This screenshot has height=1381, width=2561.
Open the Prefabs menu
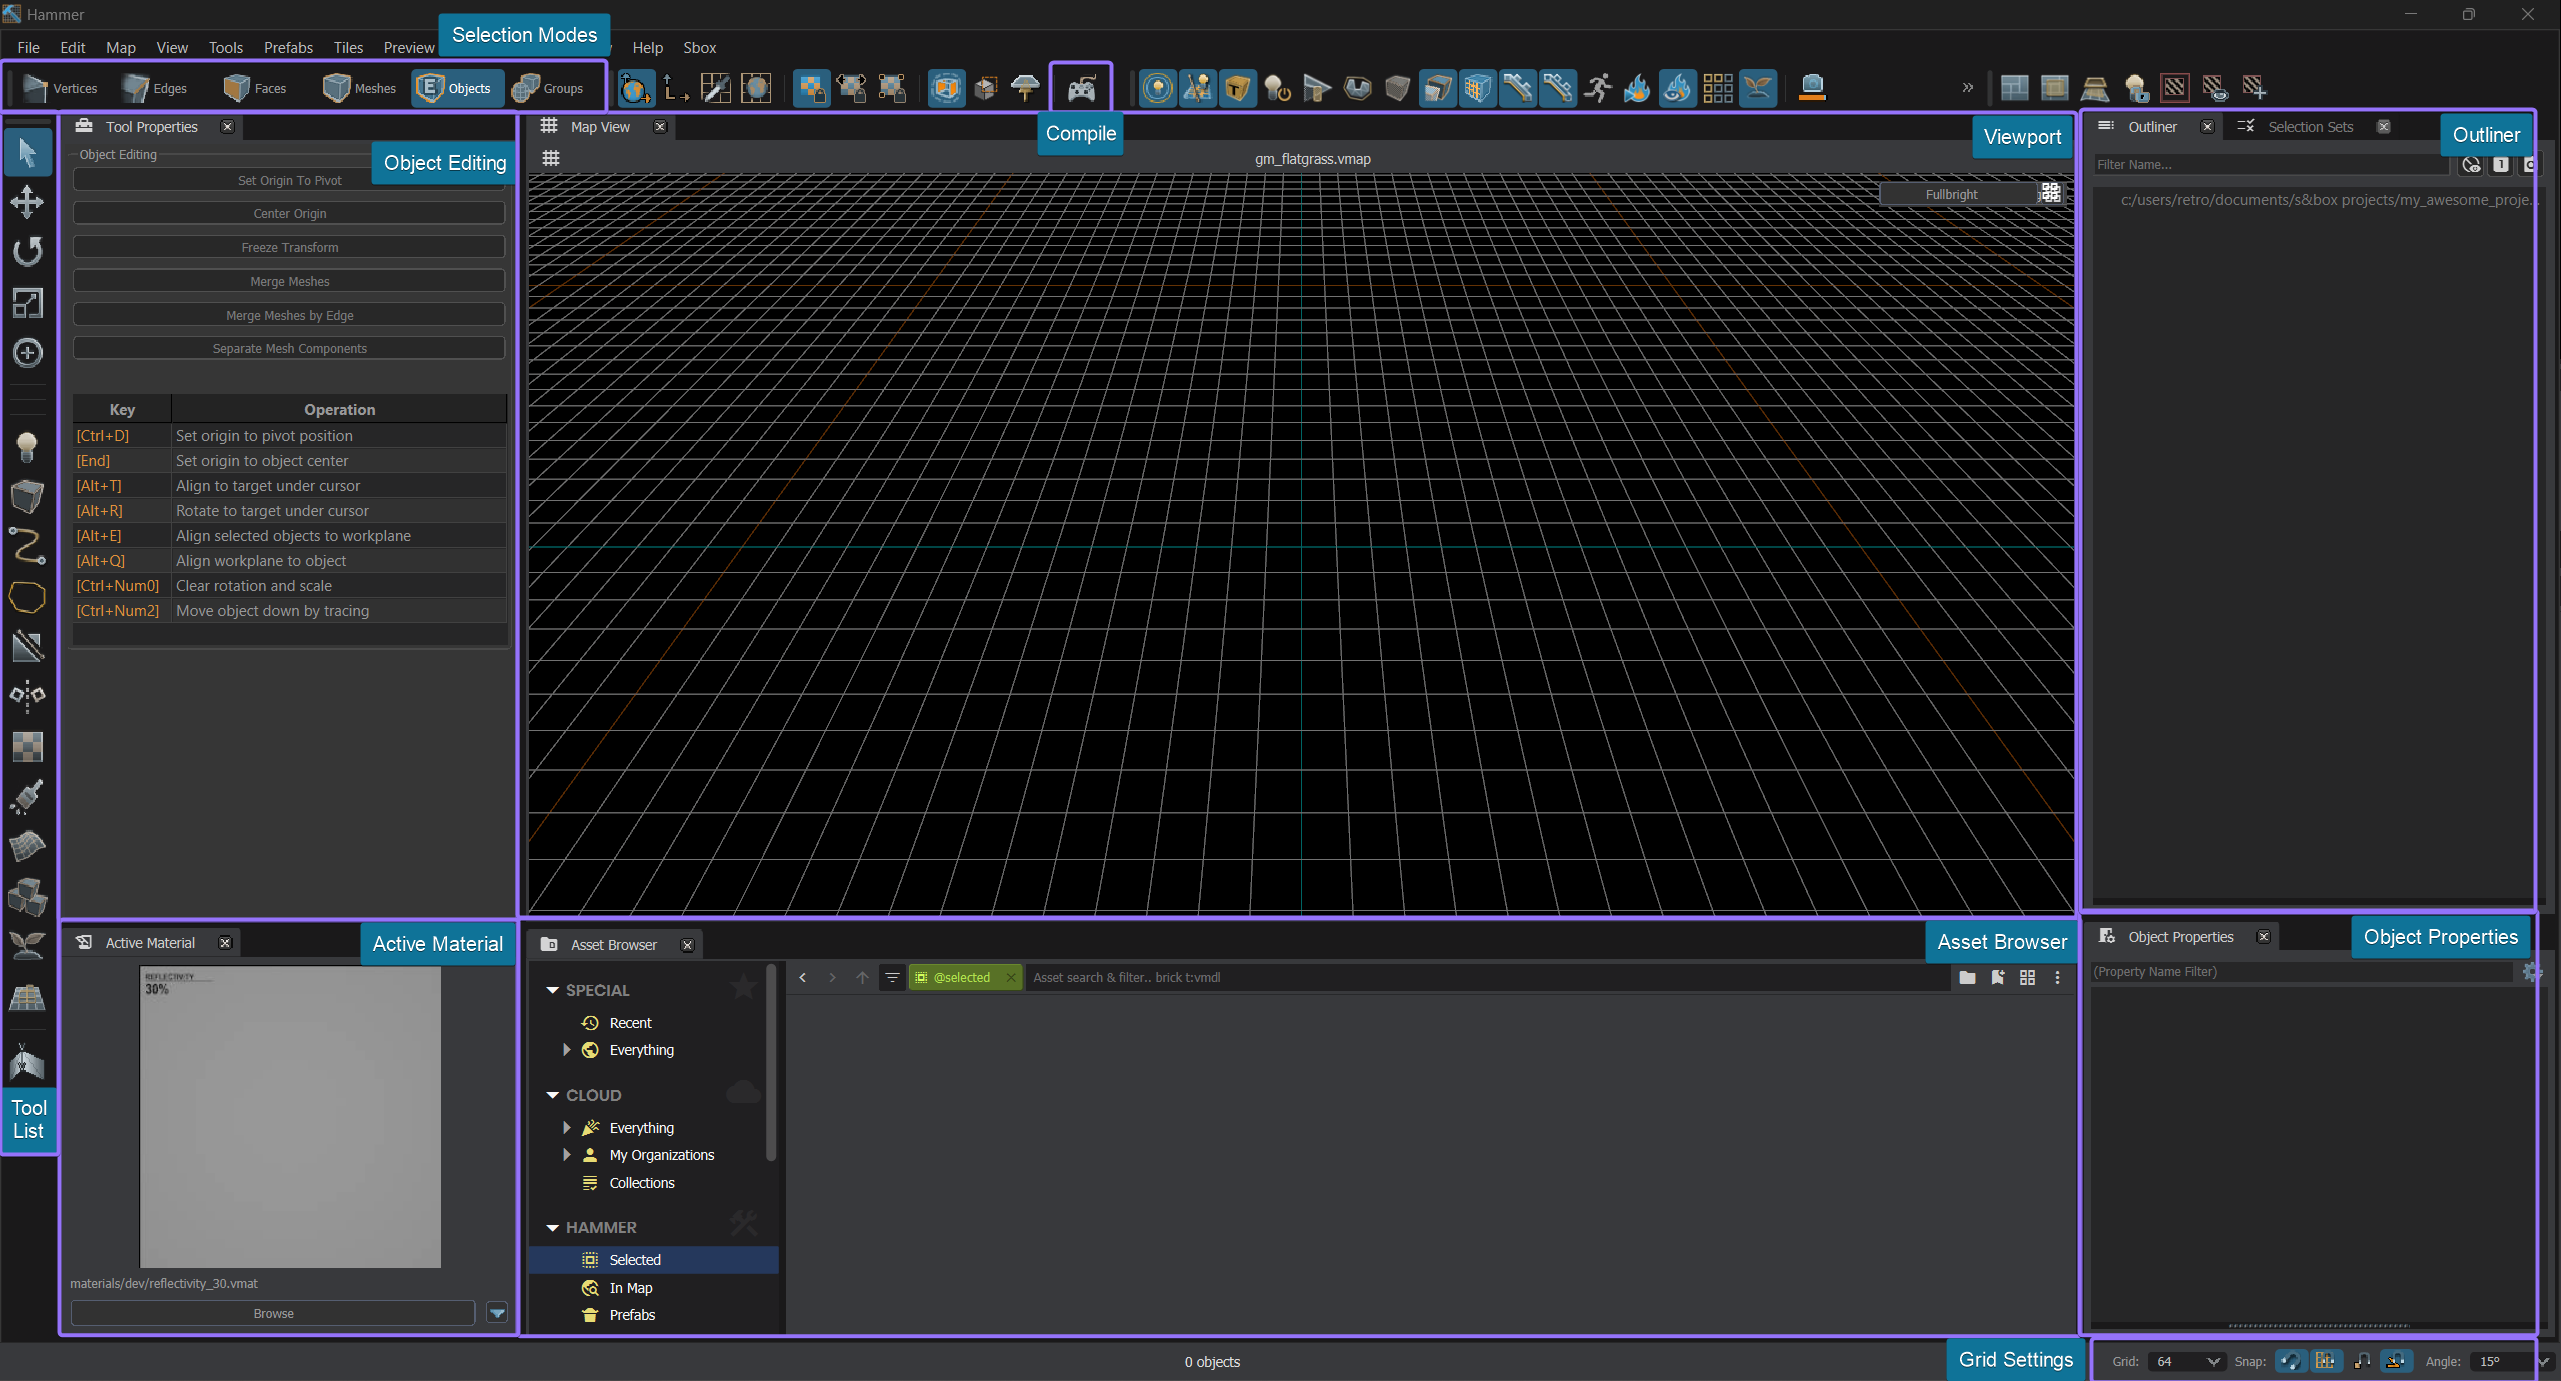coord(288,47)
